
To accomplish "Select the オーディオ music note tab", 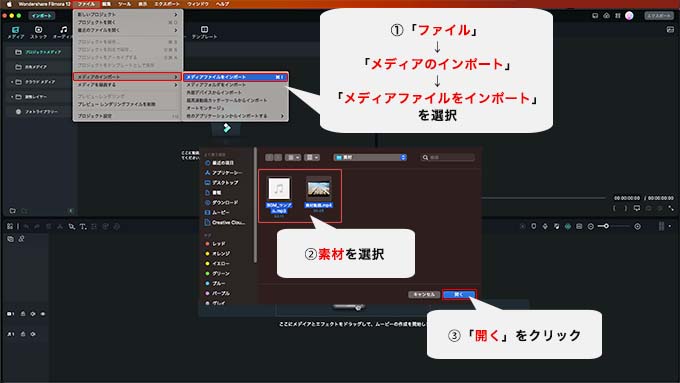I will pos(64,33).
